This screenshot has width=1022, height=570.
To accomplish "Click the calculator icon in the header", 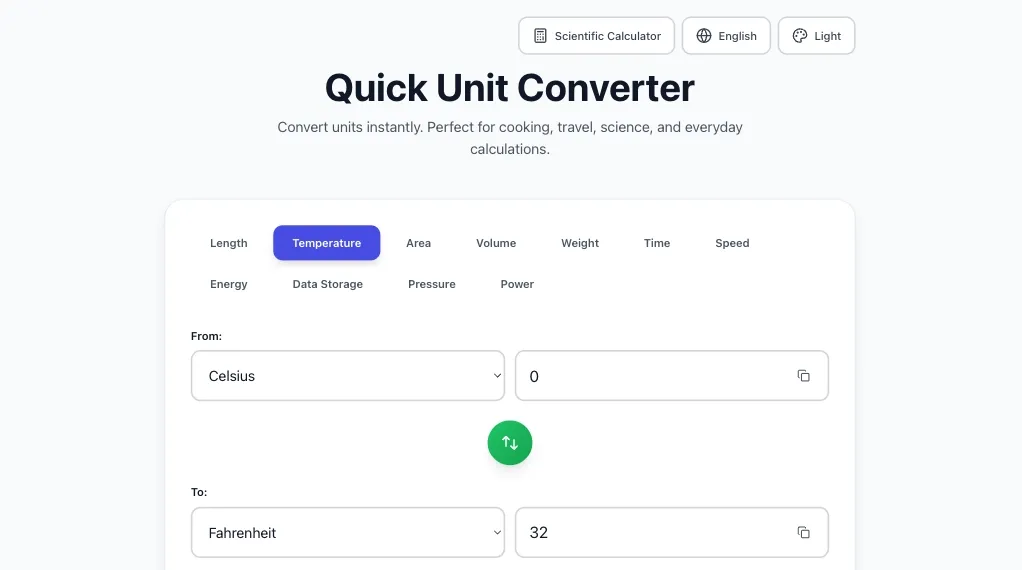I will 540,36.
